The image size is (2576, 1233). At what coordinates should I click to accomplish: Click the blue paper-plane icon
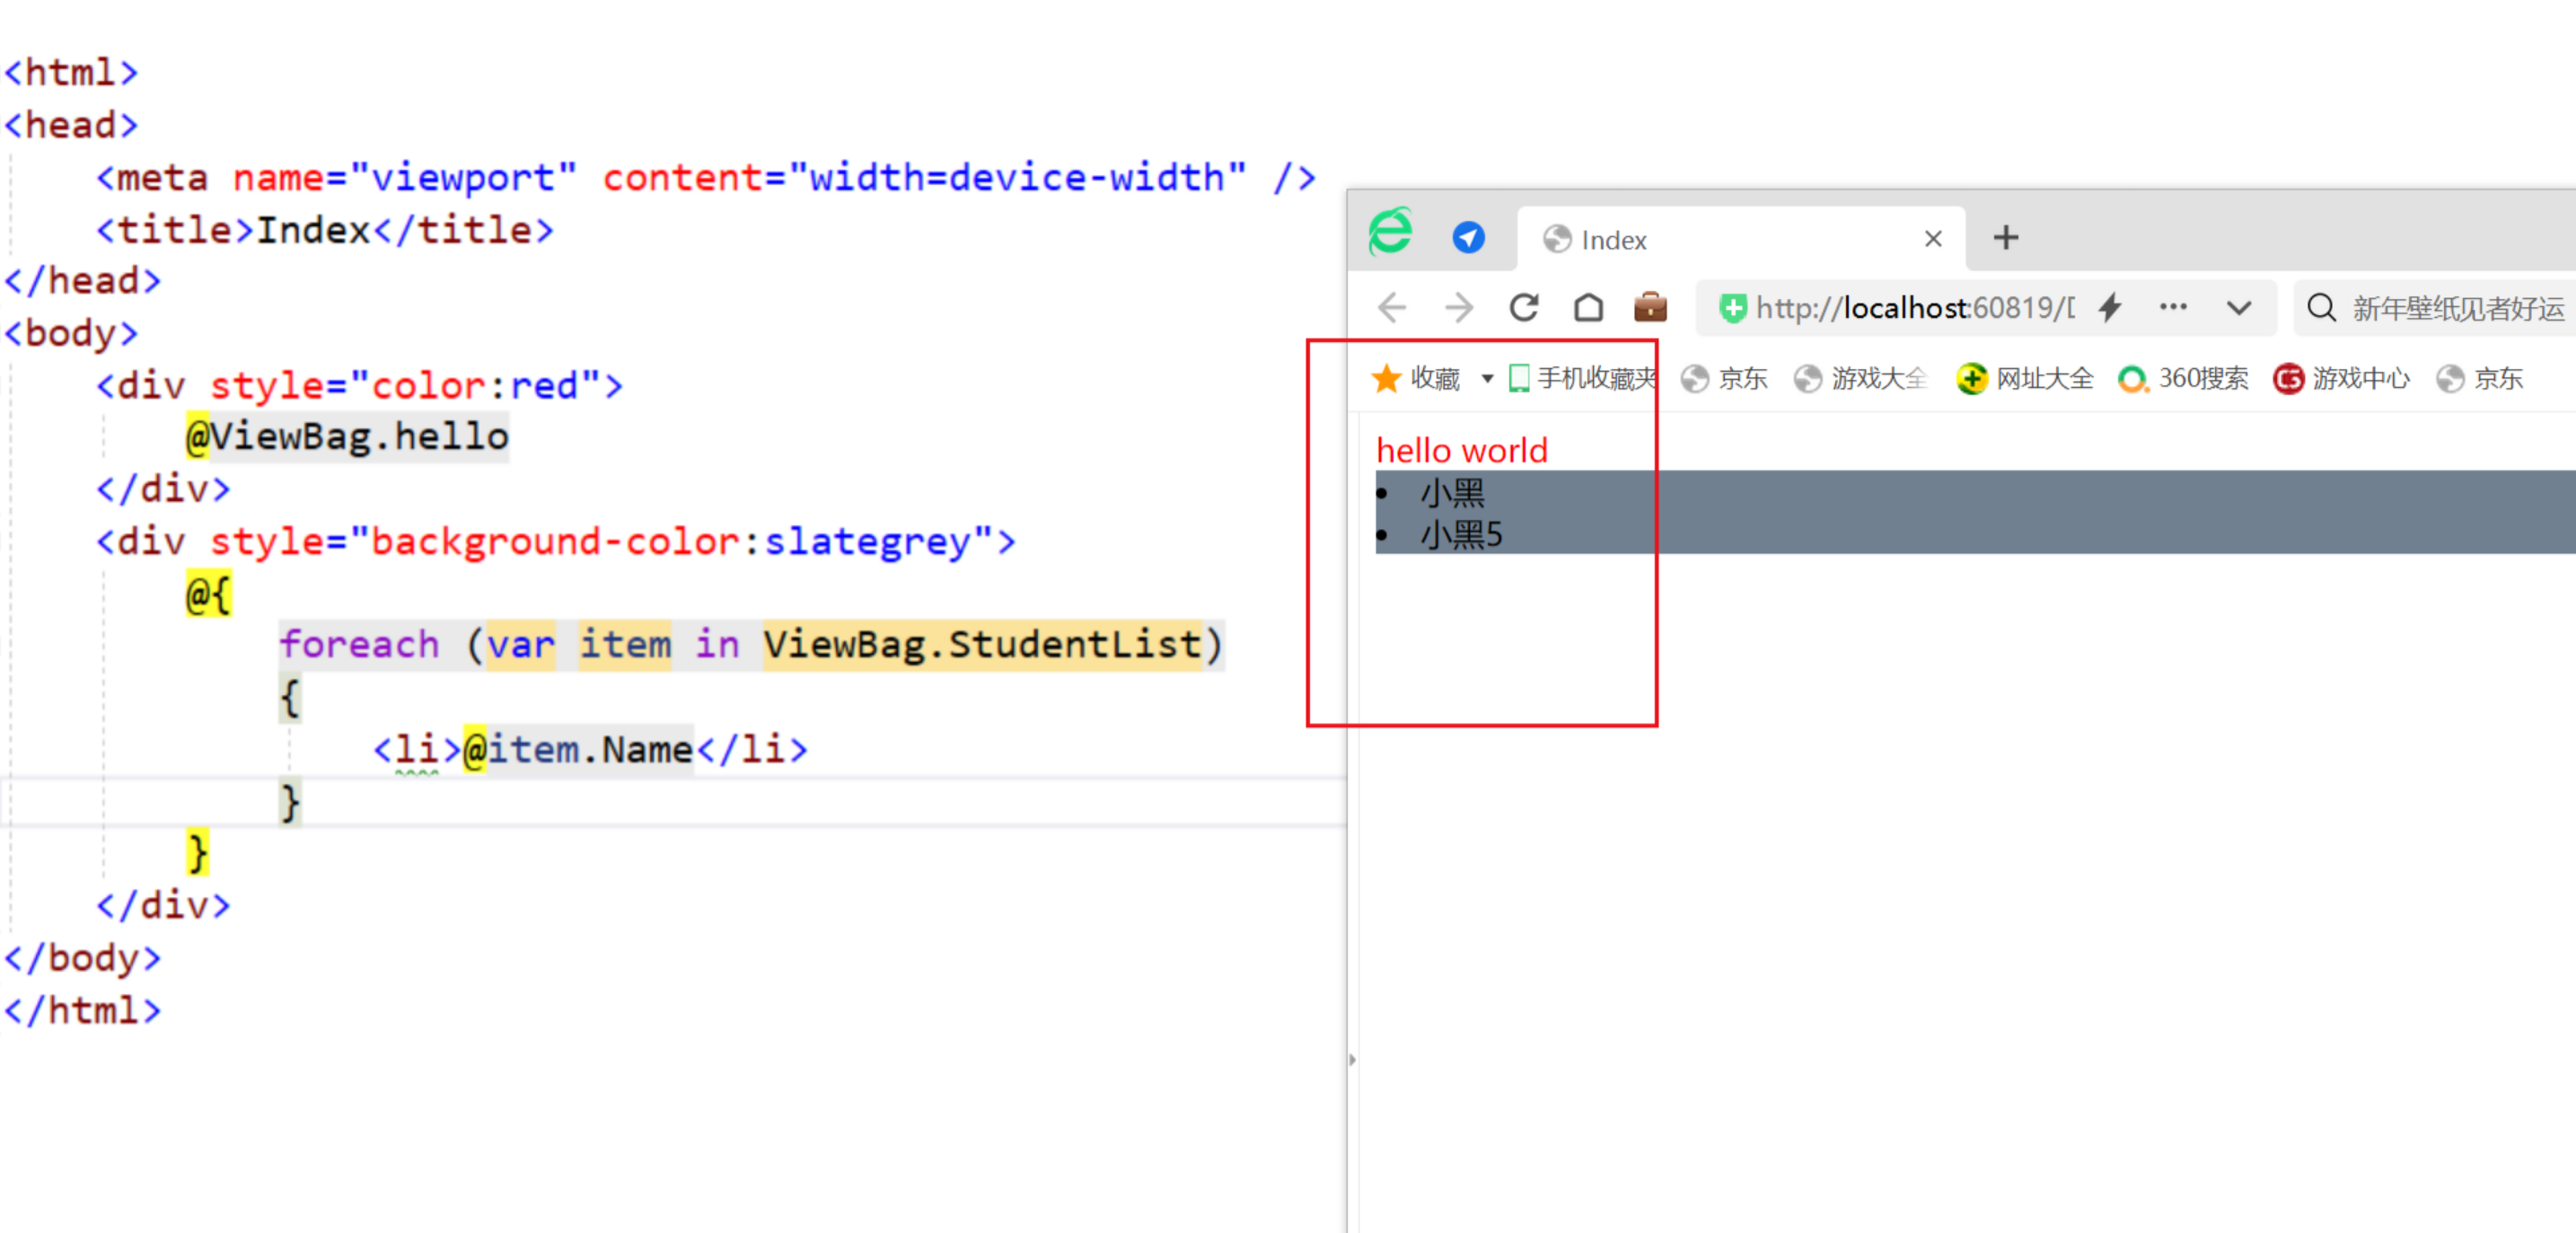pos(1468,238)
